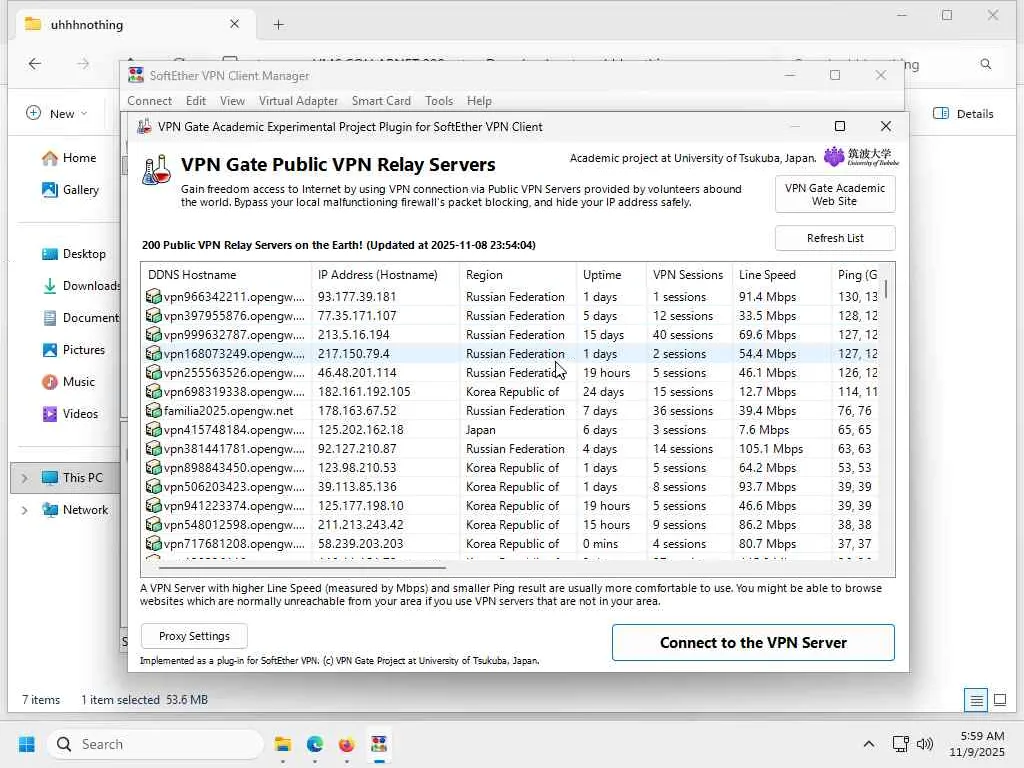1024x768 pixels.
Task: Open the Tools menu
Action: coord(439,101)
